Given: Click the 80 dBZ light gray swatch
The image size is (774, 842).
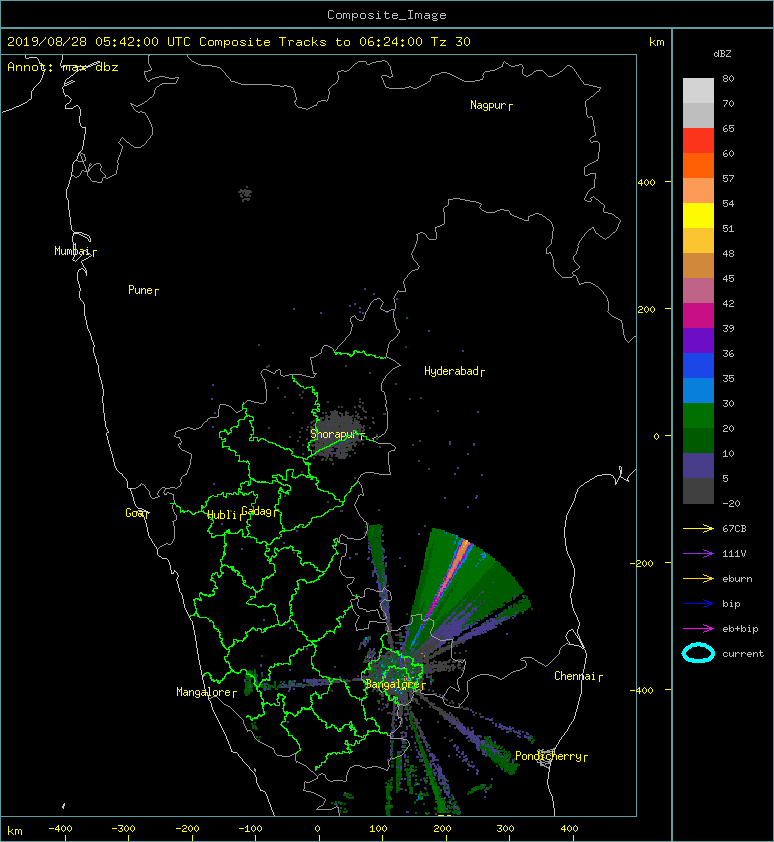Looking at the screenshot, I should (x=698, y=90).
